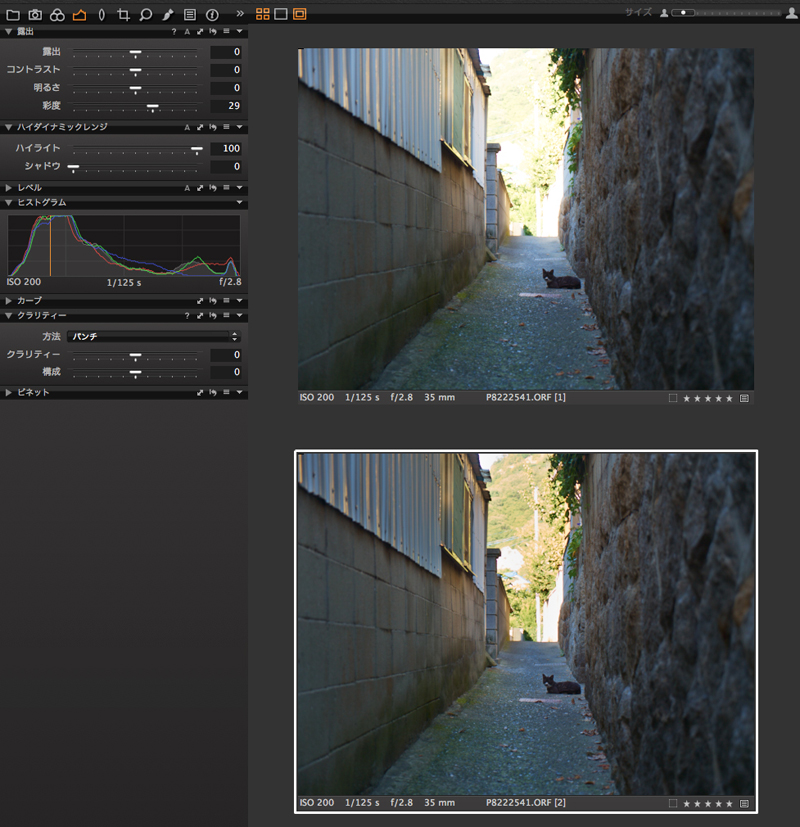Screen dimensions: 800x827
Task: Tick the color tag box under P8222541.ORF [1]
Action: point(673,398)
